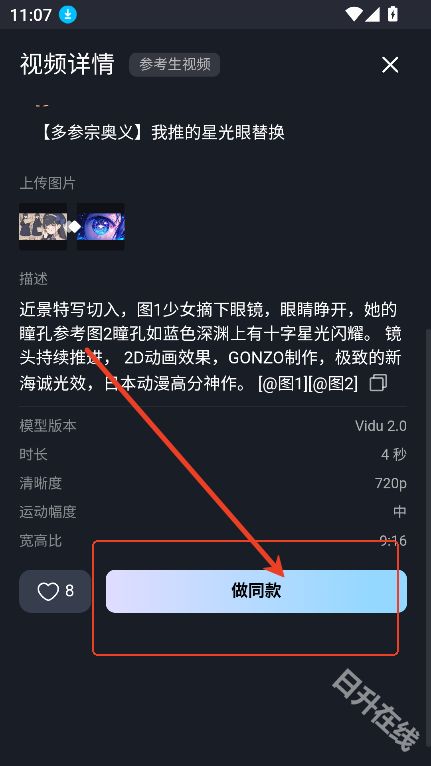
Task: Tap the [@图2] reference tag
Action: pos(333,384)
